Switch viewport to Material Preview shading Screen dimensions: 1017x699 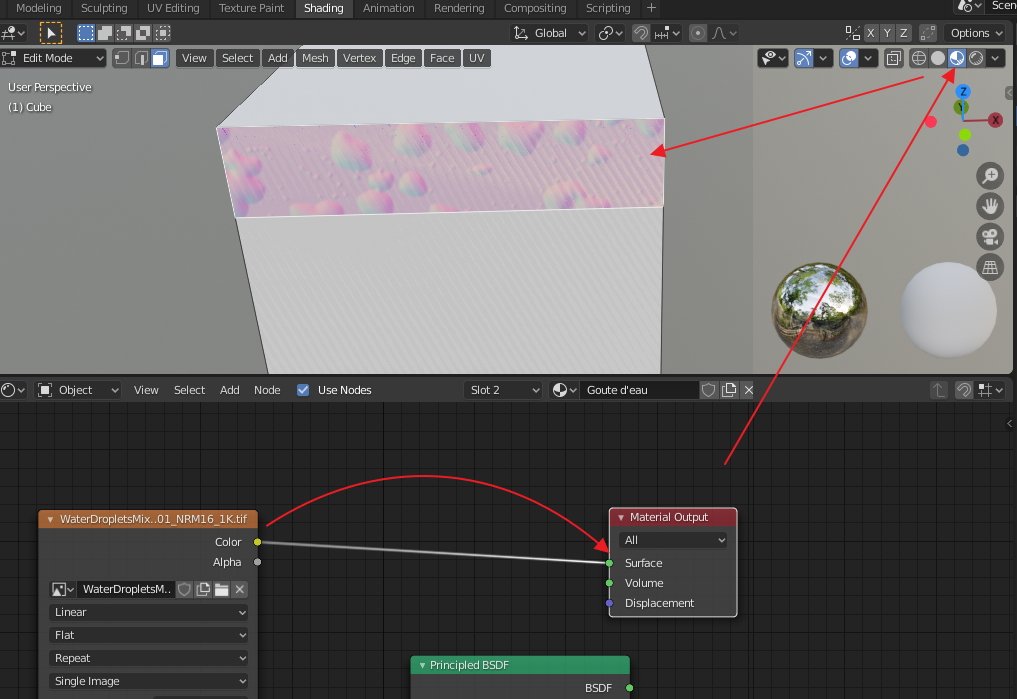956,58
